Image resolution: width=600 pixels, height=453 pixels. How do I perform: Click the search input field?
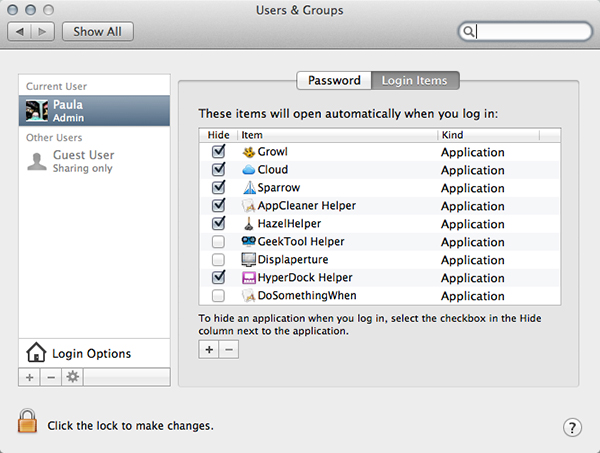click(525, 31)
